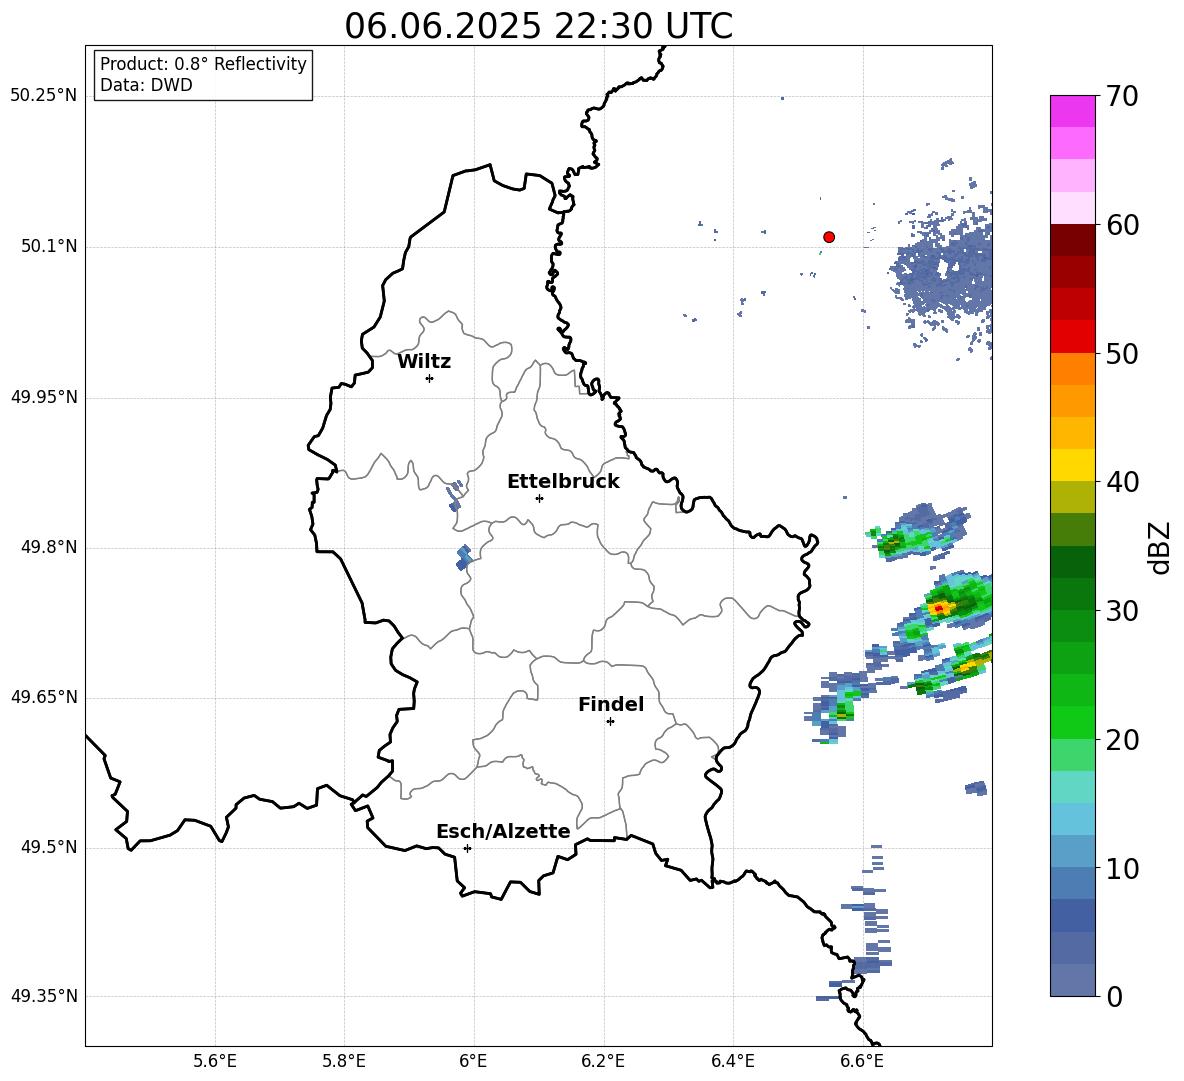Click the 49.35°N latitude label

tap(43, 996)
